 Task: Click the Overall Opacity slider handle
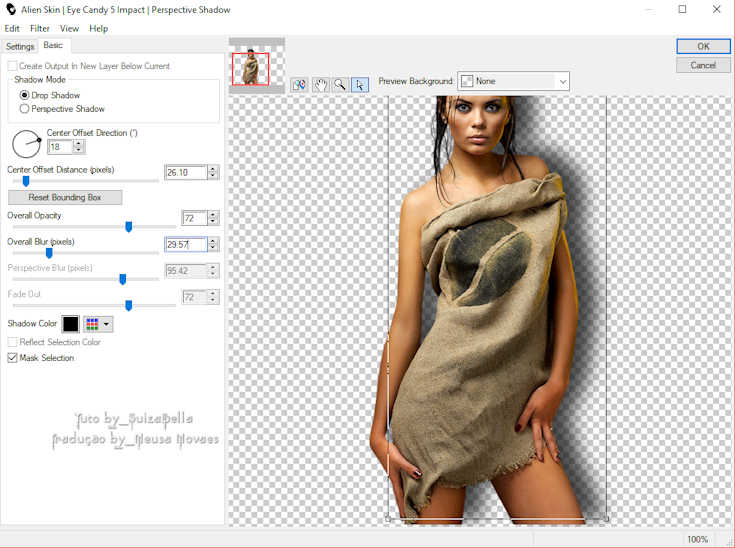coord(128,227)
